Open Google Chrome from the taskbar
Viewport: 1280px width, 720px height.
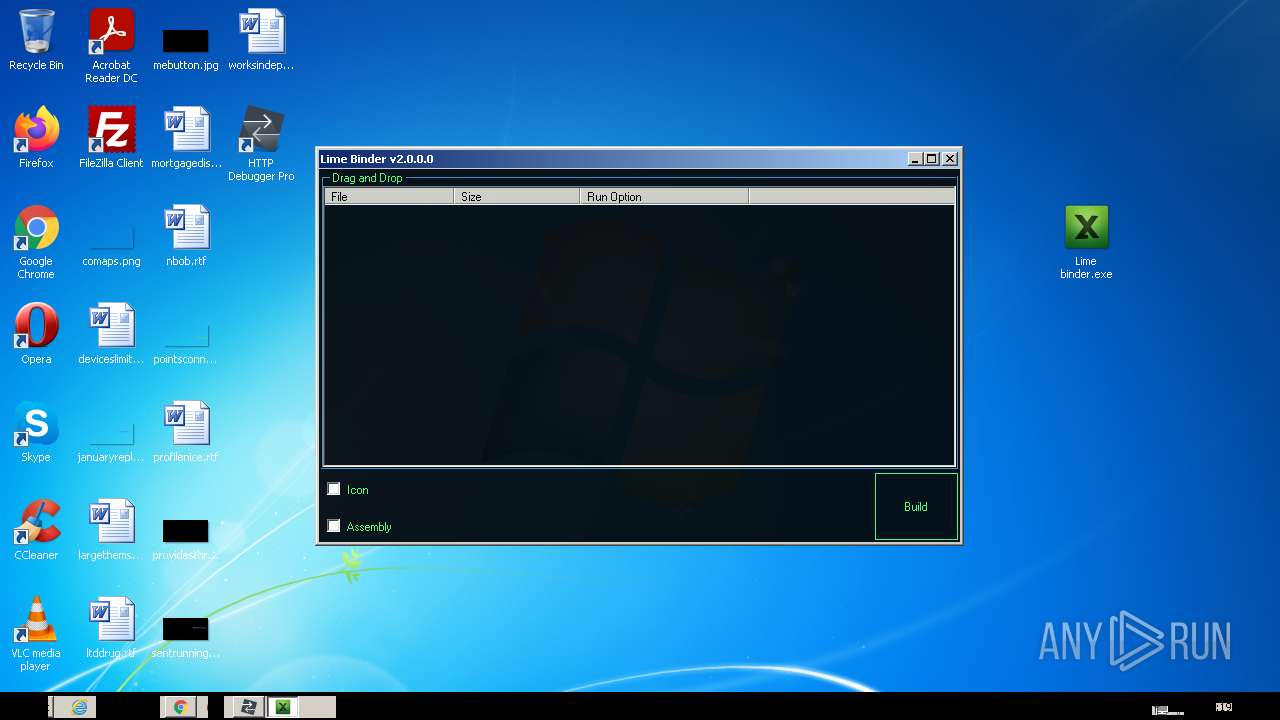tap(180, 707)
